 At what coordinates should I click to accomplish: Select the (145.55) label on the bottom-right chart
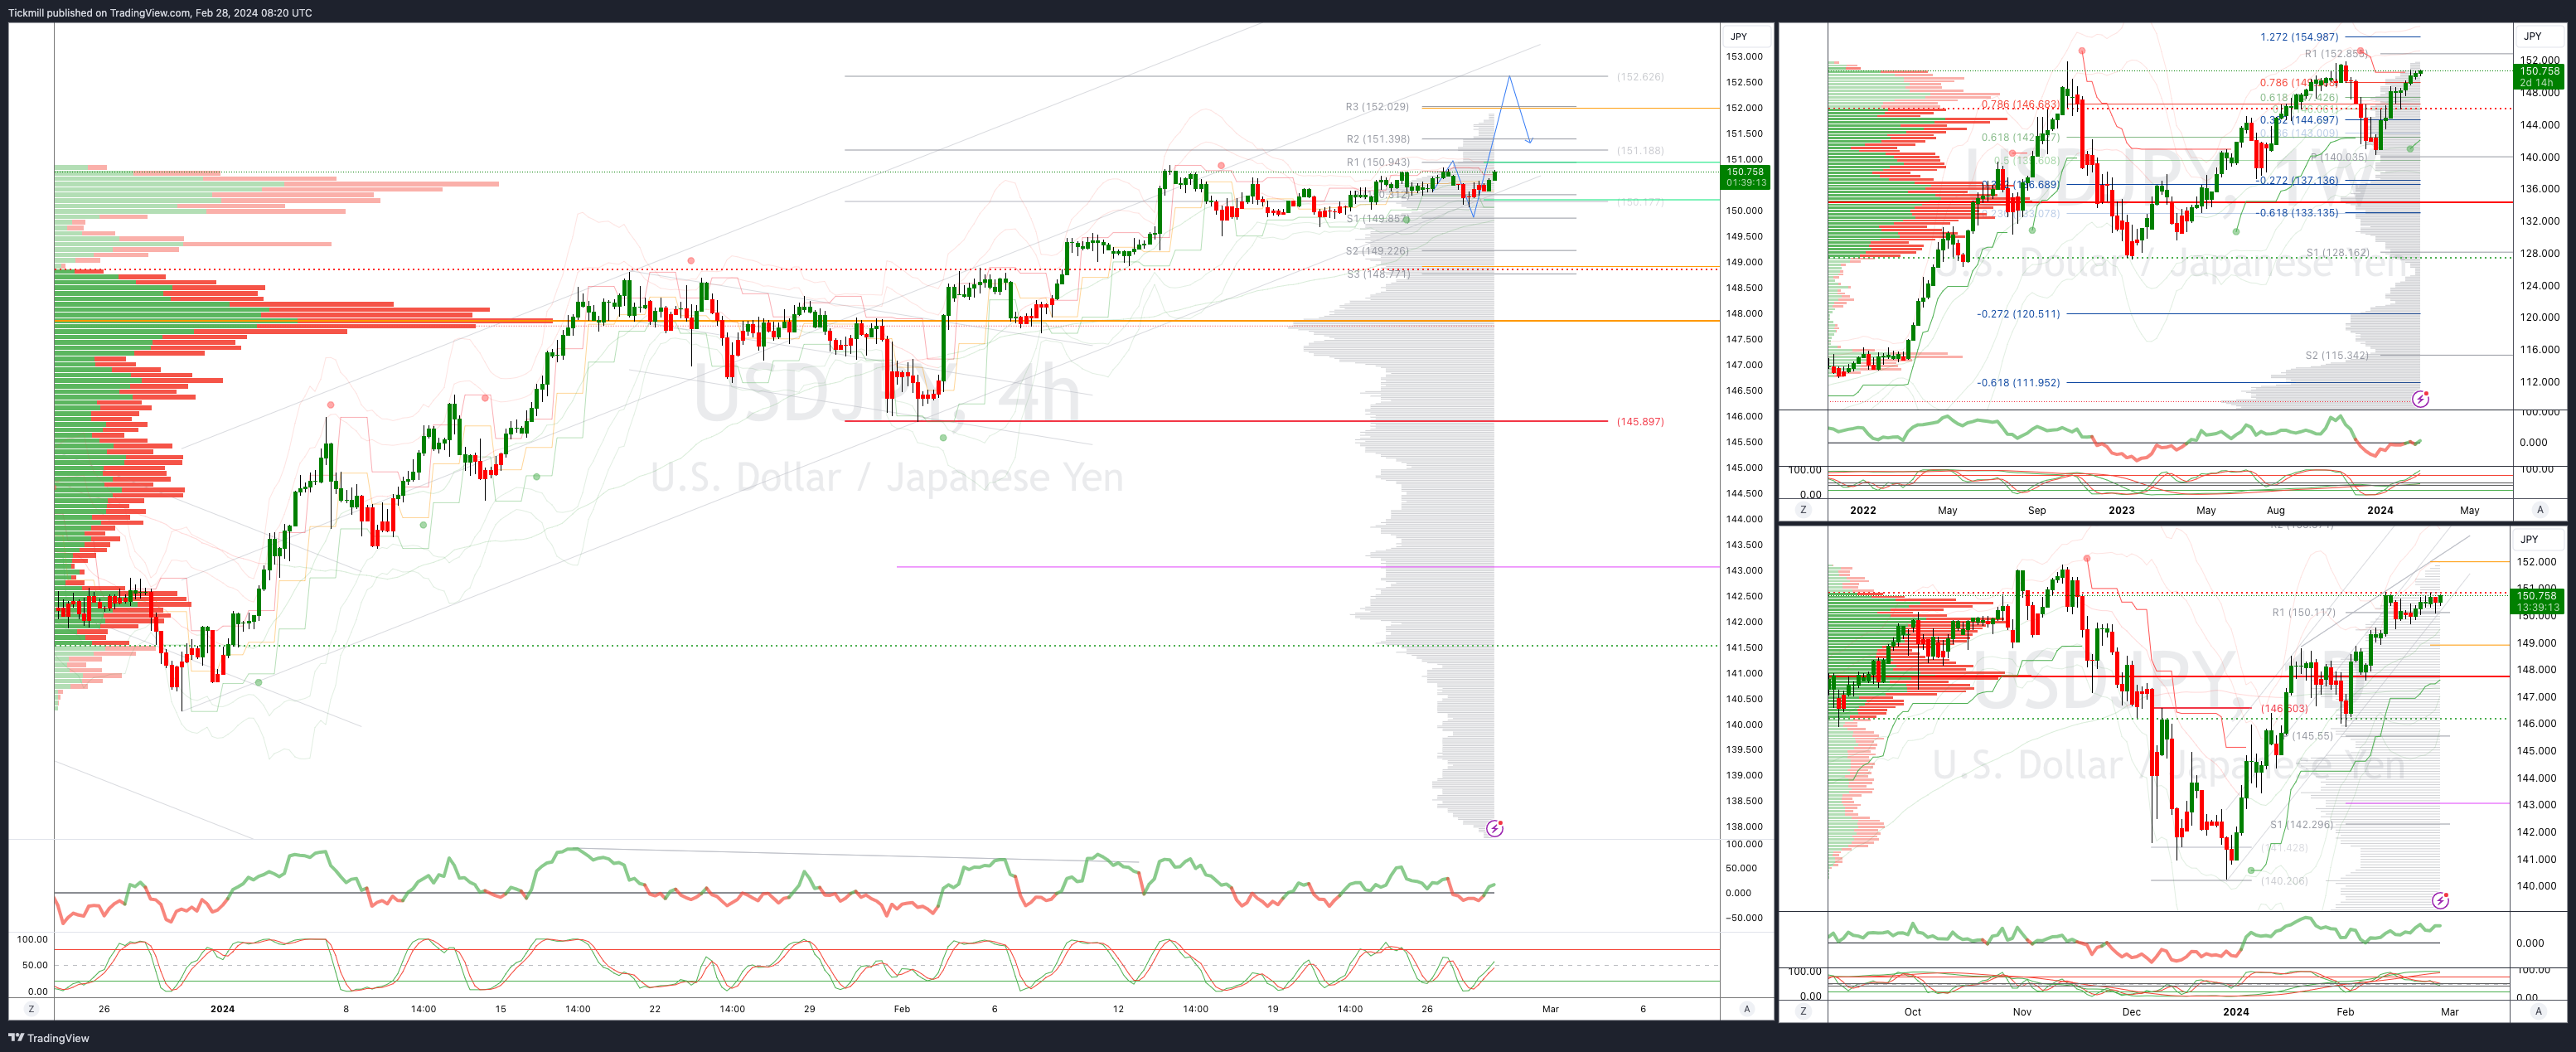(2312, 736)
